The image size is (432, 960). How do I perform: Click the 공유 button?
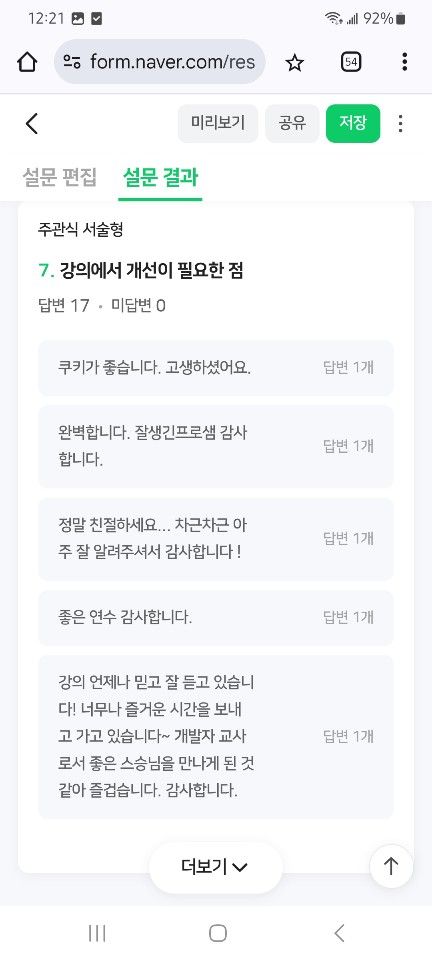click(292, 123)
